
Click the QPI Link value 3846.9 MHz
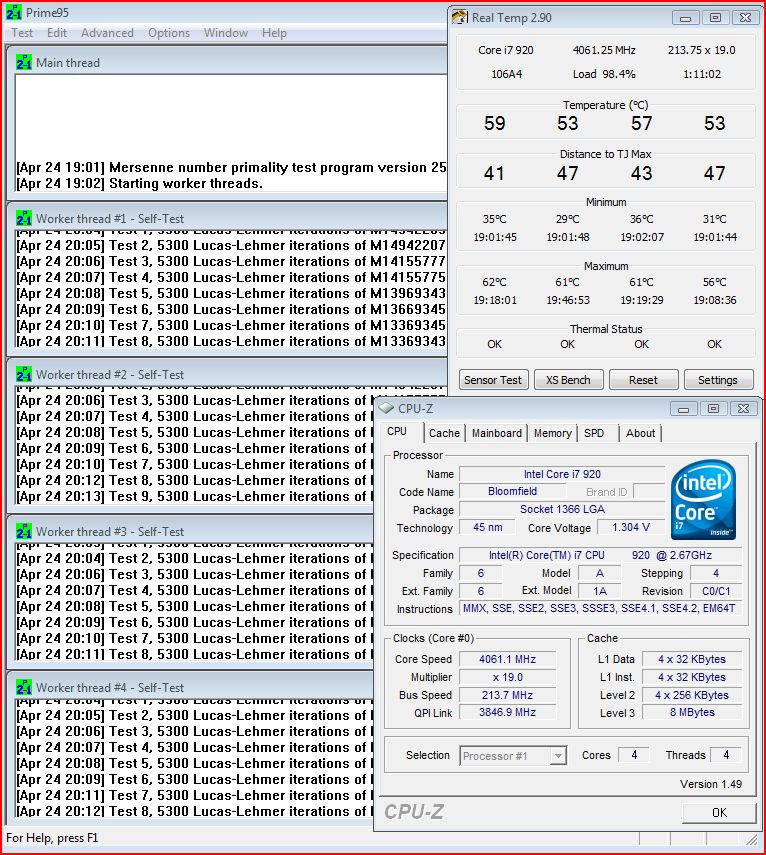coord(508,712)
